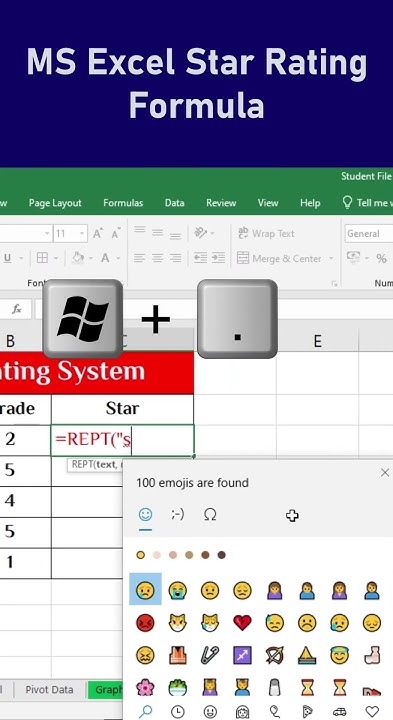Apply underline with the U button
This screenshot has width=393, height=720.
tap(7, 258)
